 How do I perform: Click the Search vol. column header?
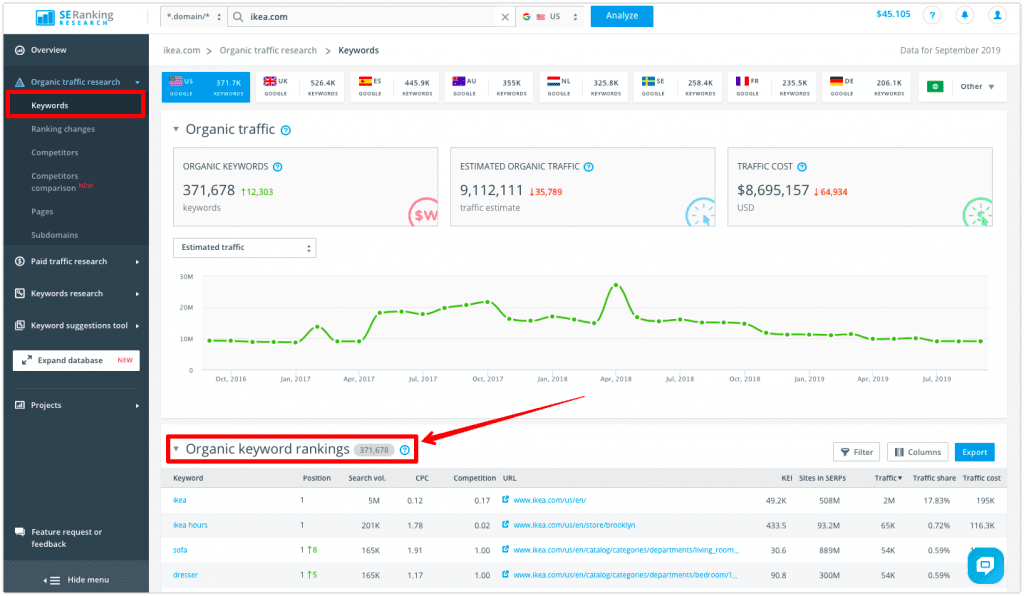(367, 478)
